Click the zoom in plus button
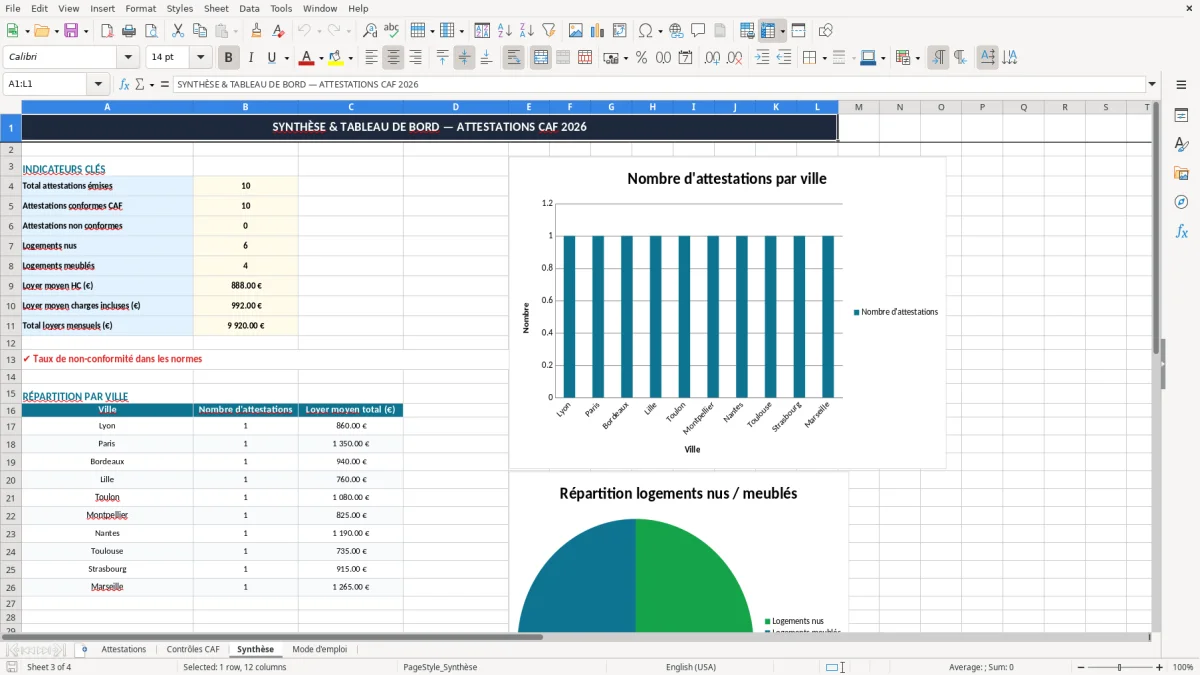This screenshot has height=675, width=1200. click(1159, 667)
